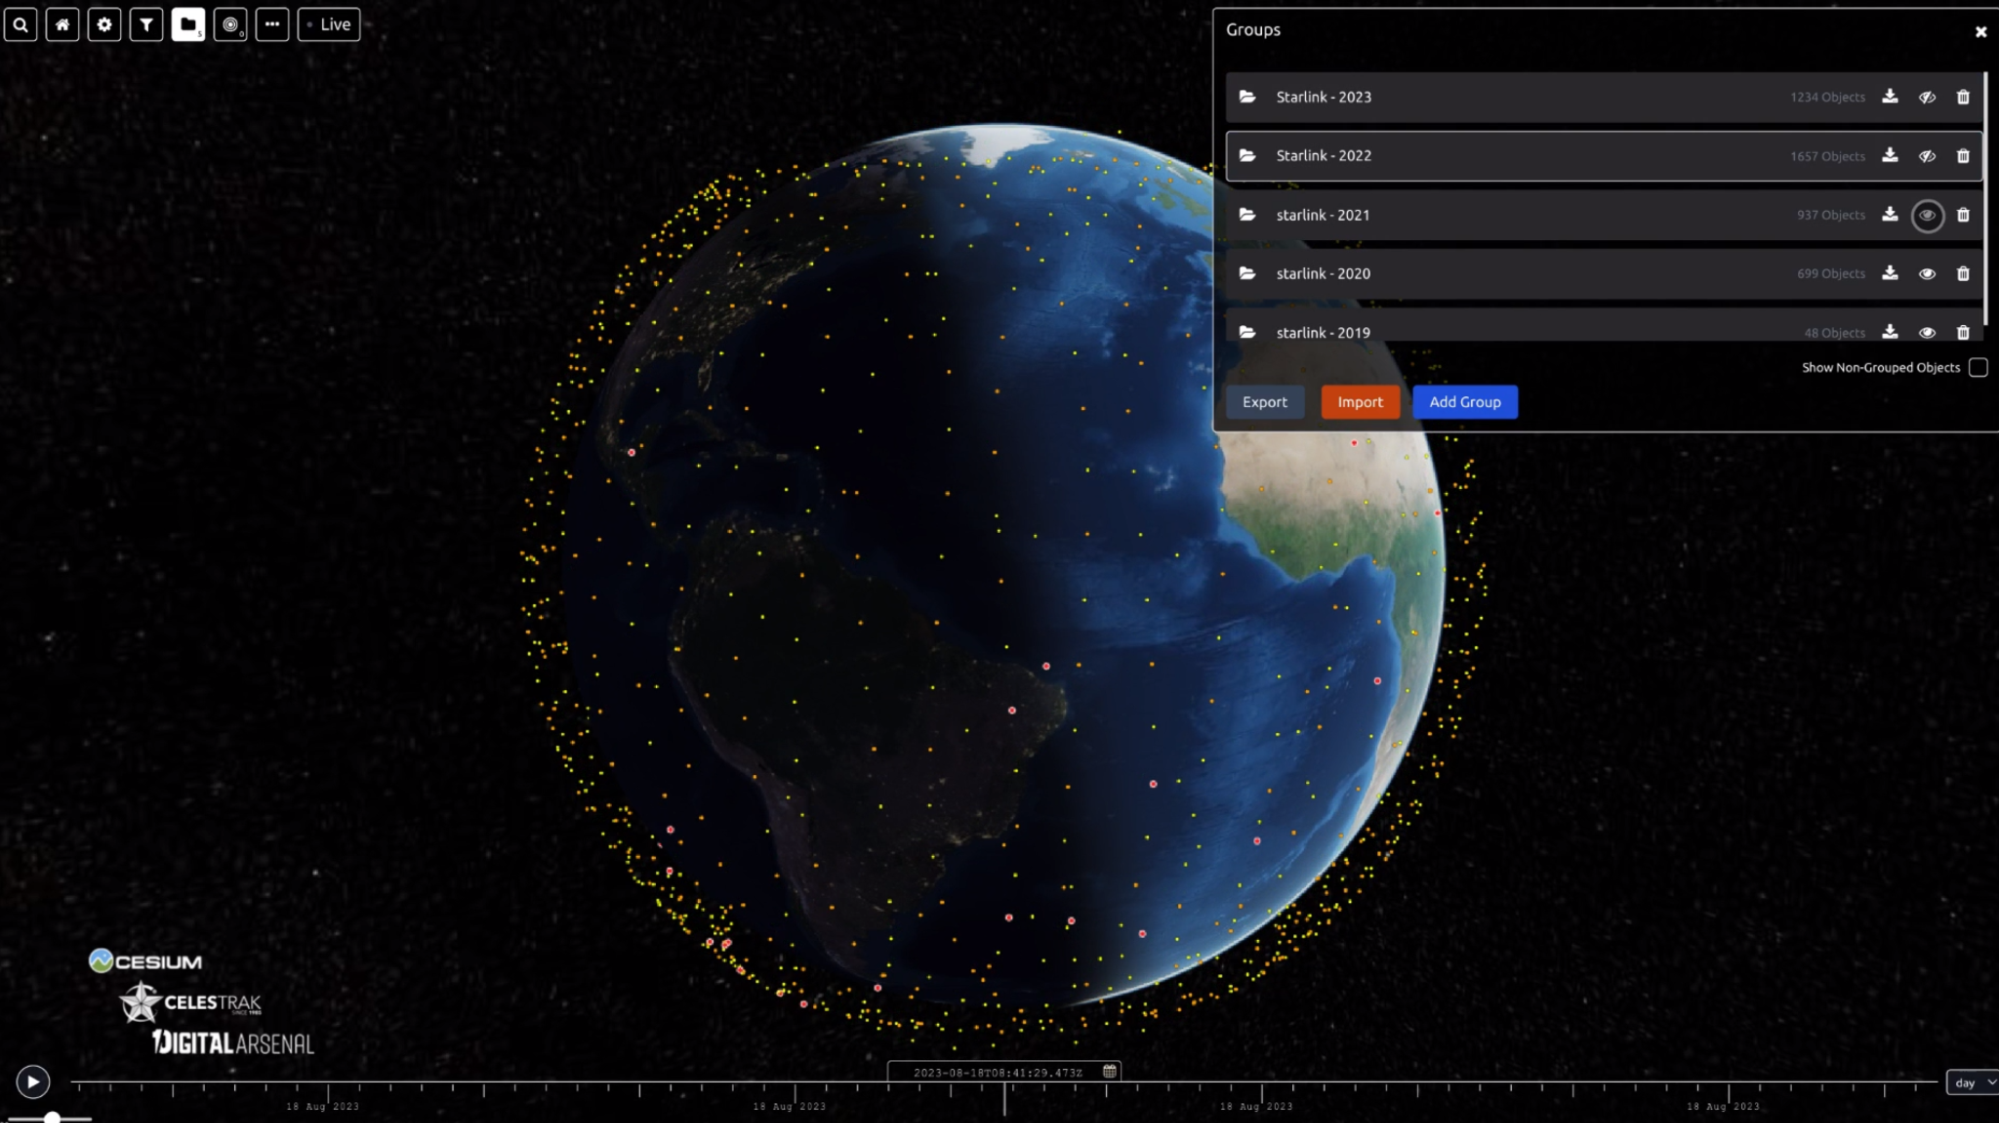Expand the three-dots more menu
The image size is (1999, 1124).
point(272,24)
